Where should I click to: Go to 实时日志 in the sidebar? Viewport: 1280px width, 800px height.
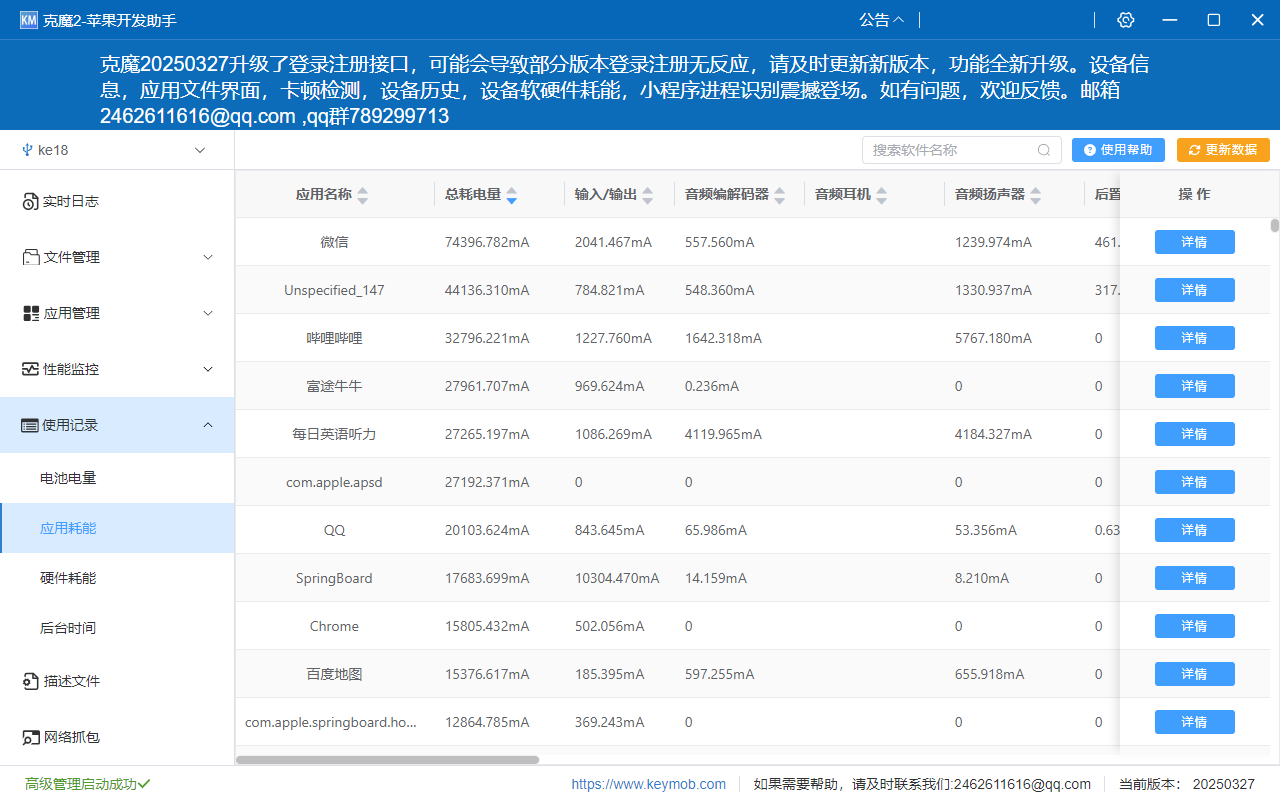tap(117, 201)
